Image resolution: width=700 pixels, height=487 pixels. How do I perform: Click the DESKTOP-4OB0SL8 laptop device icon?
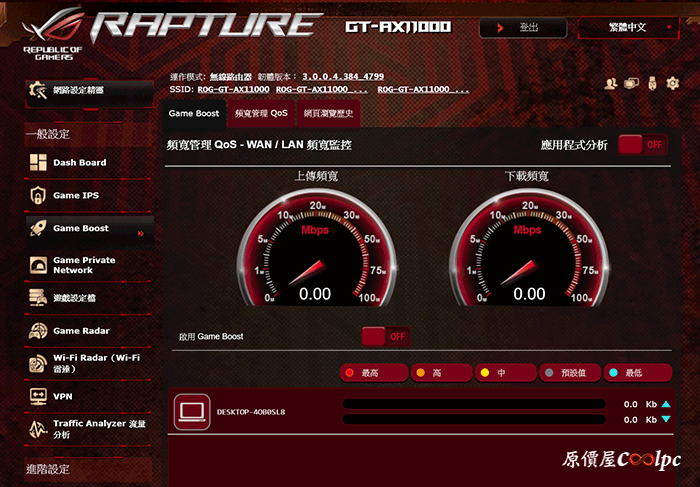192,412
